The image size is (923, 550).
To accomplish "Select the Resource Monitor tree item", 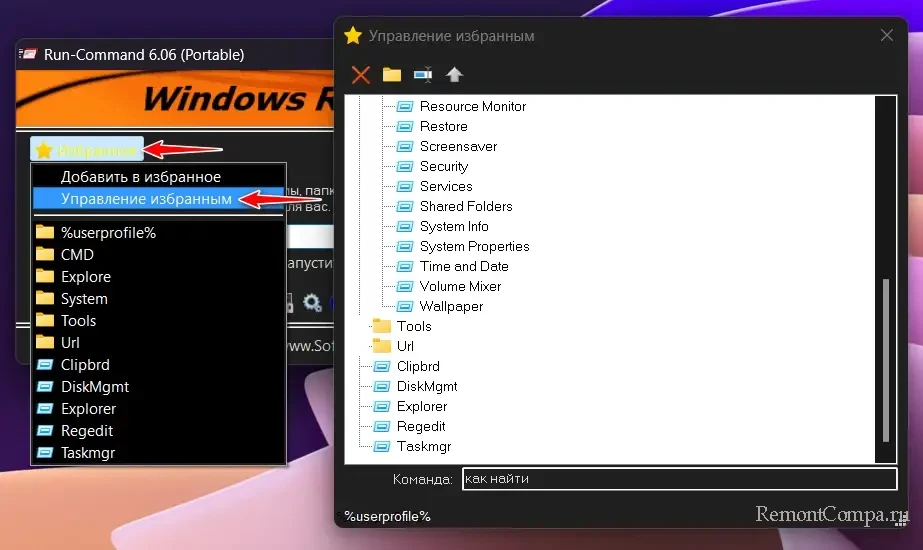I will coord(472,106).
